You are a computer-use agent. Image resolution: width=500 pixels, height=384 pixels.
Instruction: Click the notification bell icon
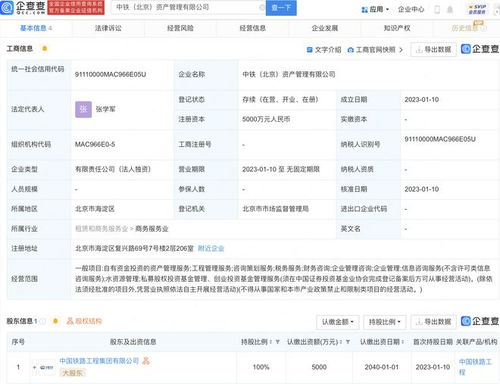[450, 10]
